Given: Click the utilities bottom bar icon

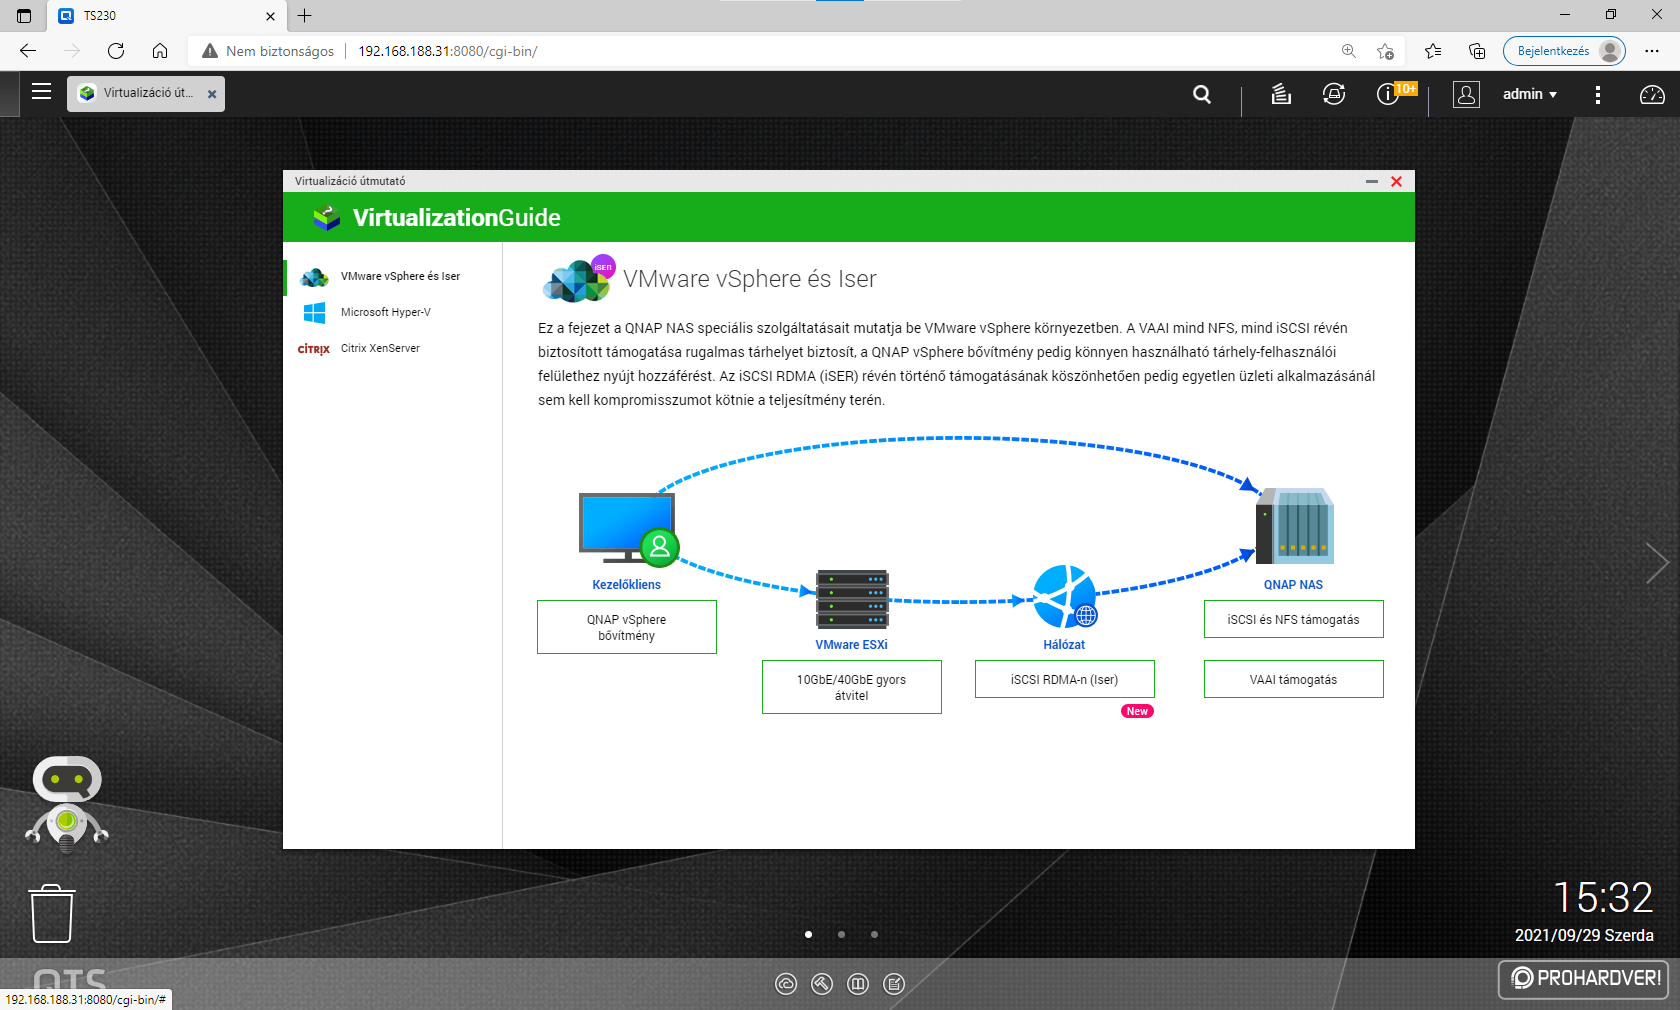Looking at the screenshot, I should [822, 984].
